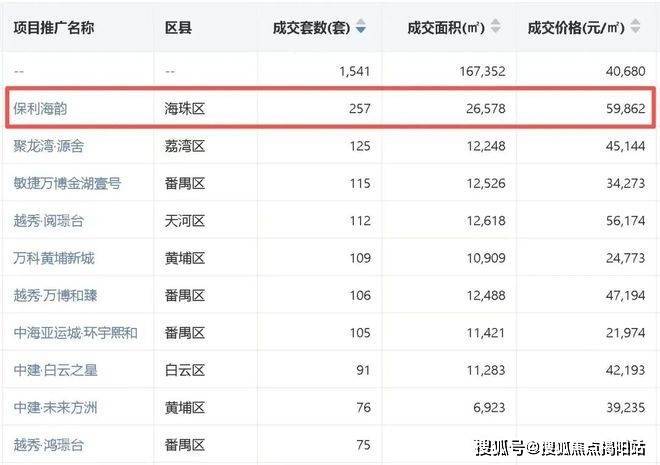Open the 中建·白云之星 project link

point(56,370)
